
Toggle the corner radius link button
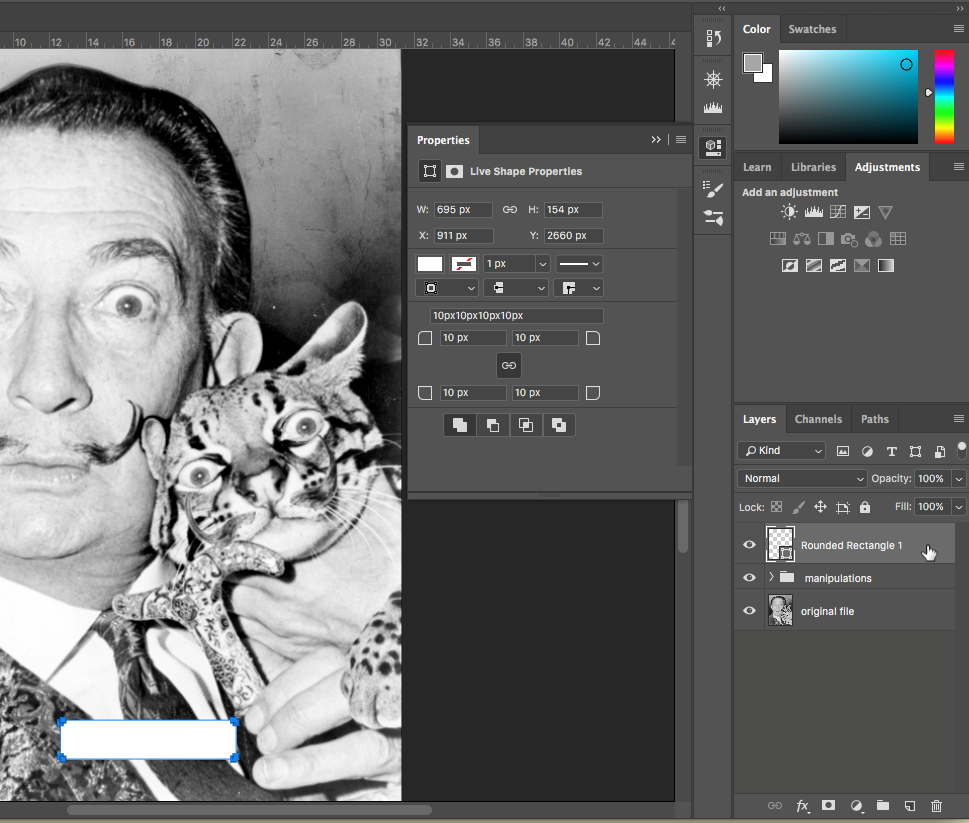[x=509, y=365]
